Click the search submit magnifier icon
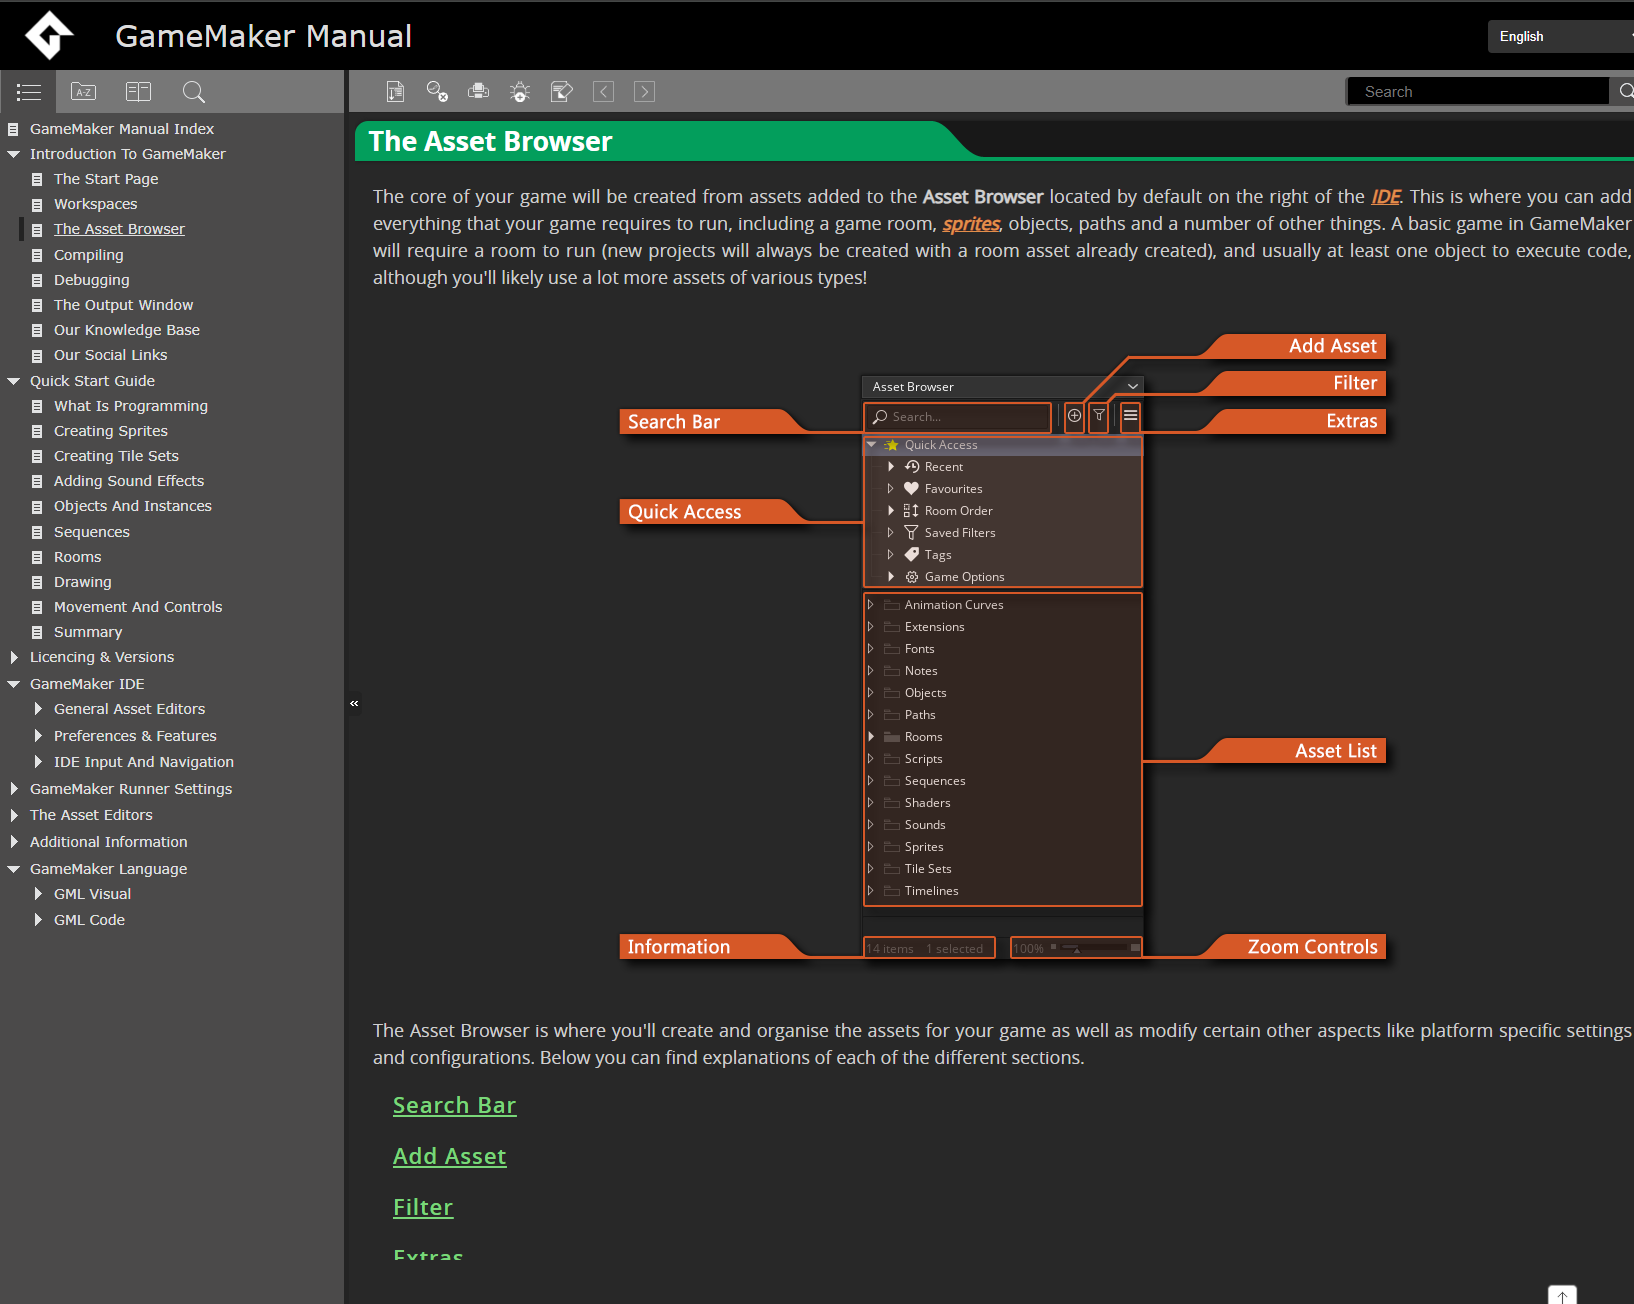Image resolution: width=1634 pixels, height=1304 pixels. 1625,91
